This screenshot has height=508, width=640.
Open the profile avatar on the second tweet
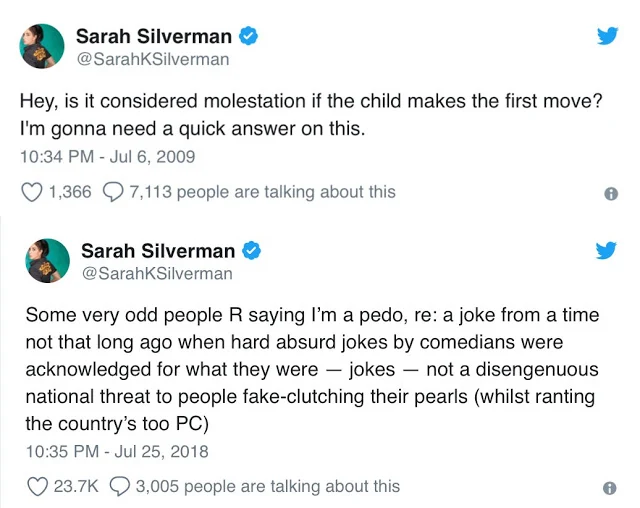click(48, 261)
